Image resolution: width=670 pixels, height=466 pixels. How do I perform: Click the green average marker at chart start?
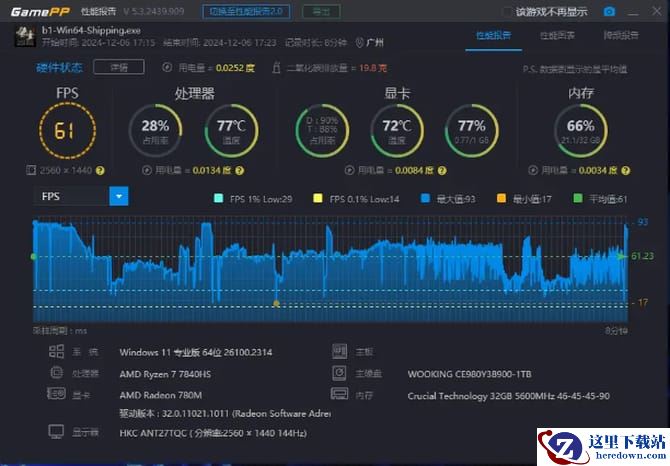(34, 256)
